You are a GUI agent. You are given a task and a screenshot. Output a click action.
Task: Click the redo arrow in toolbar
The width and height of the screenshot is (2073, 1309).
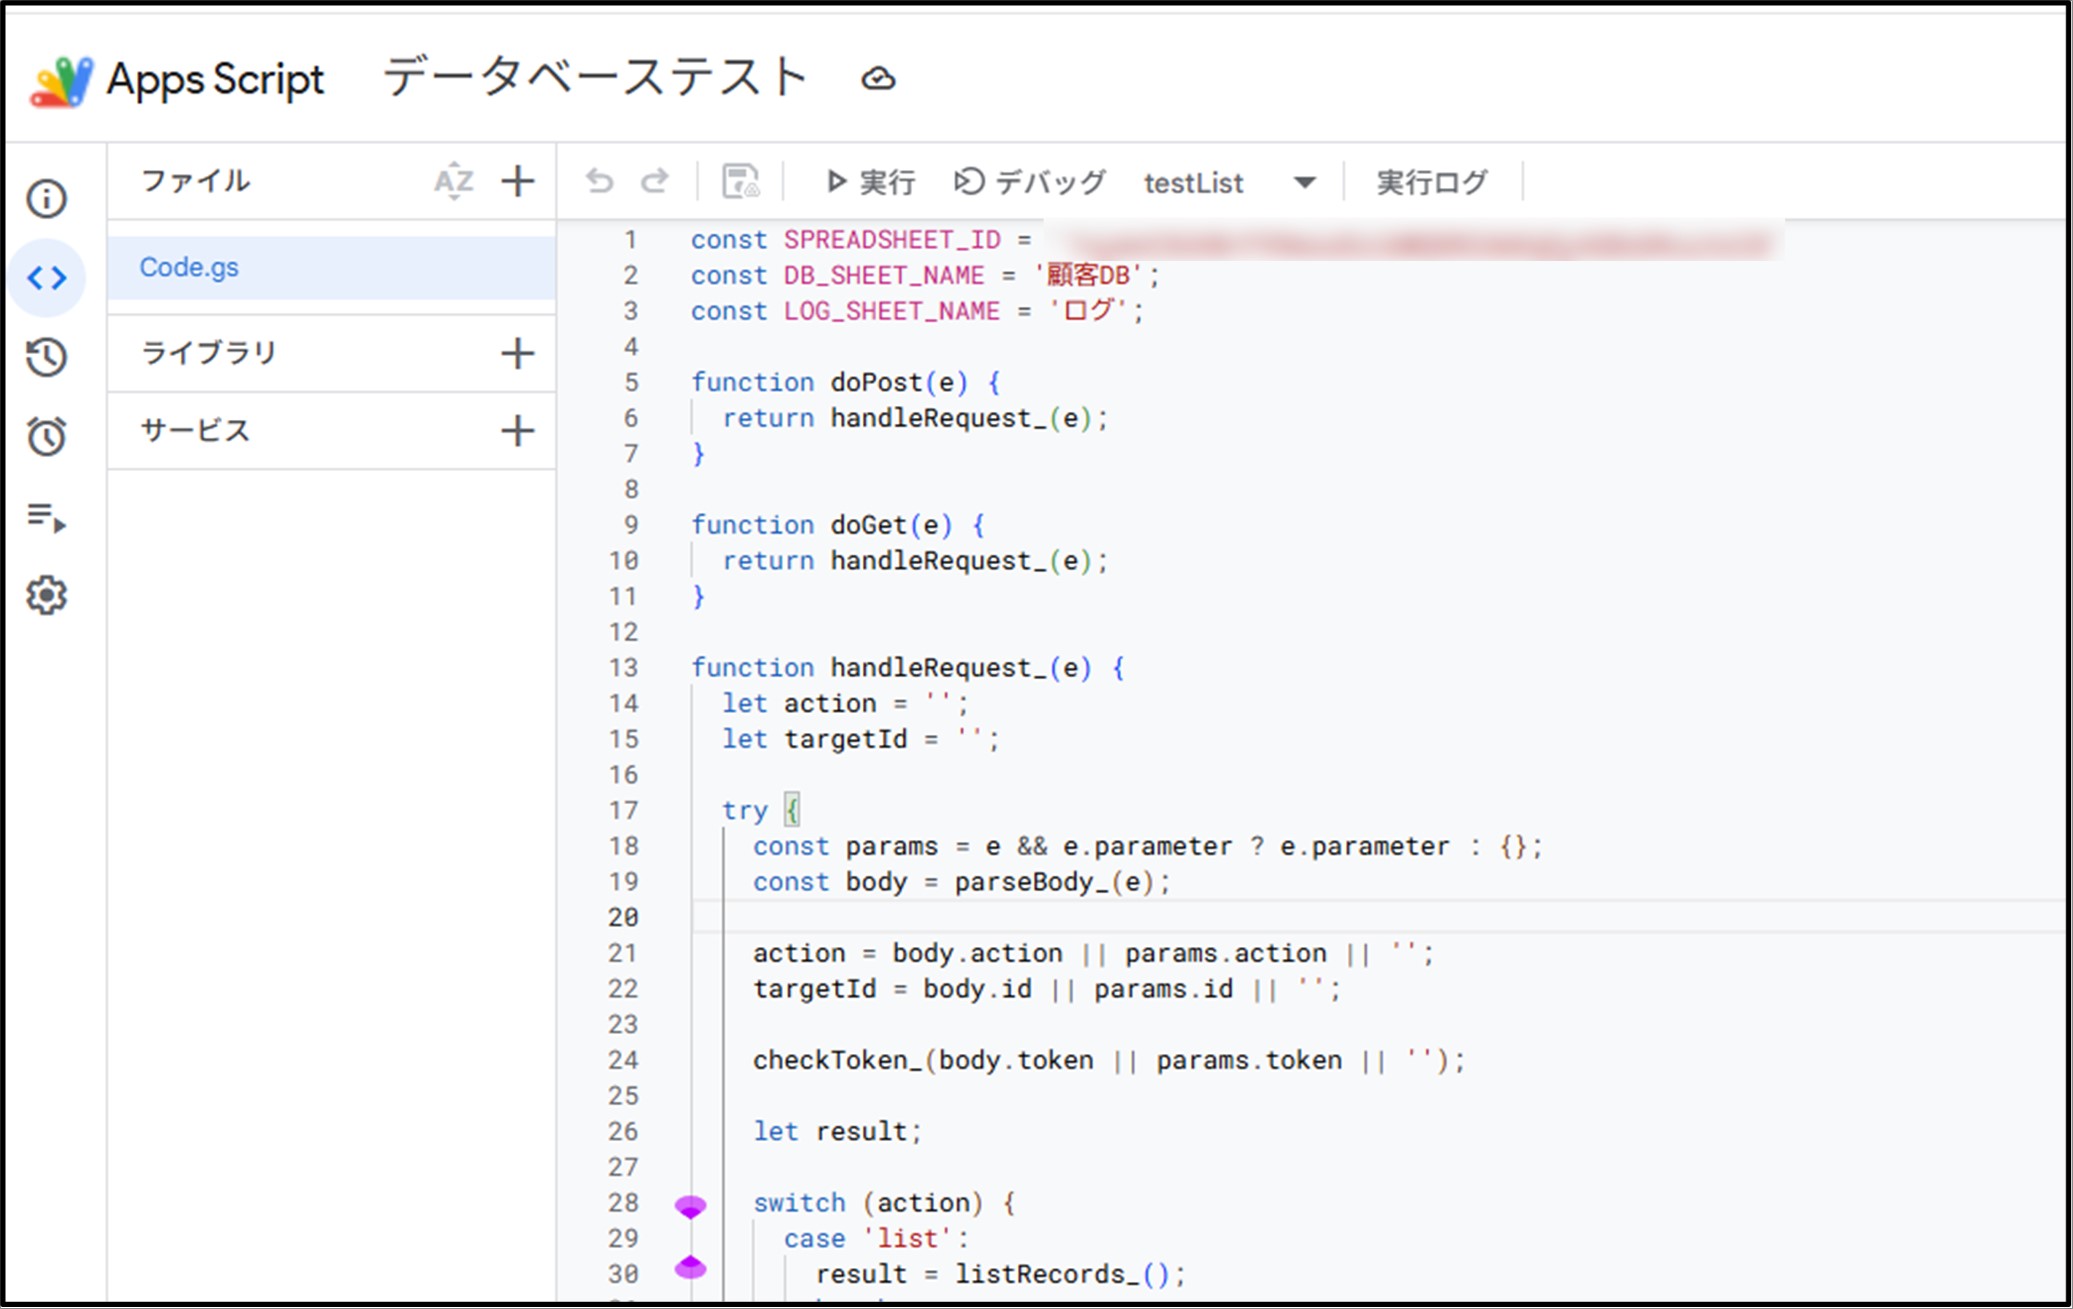655,181
